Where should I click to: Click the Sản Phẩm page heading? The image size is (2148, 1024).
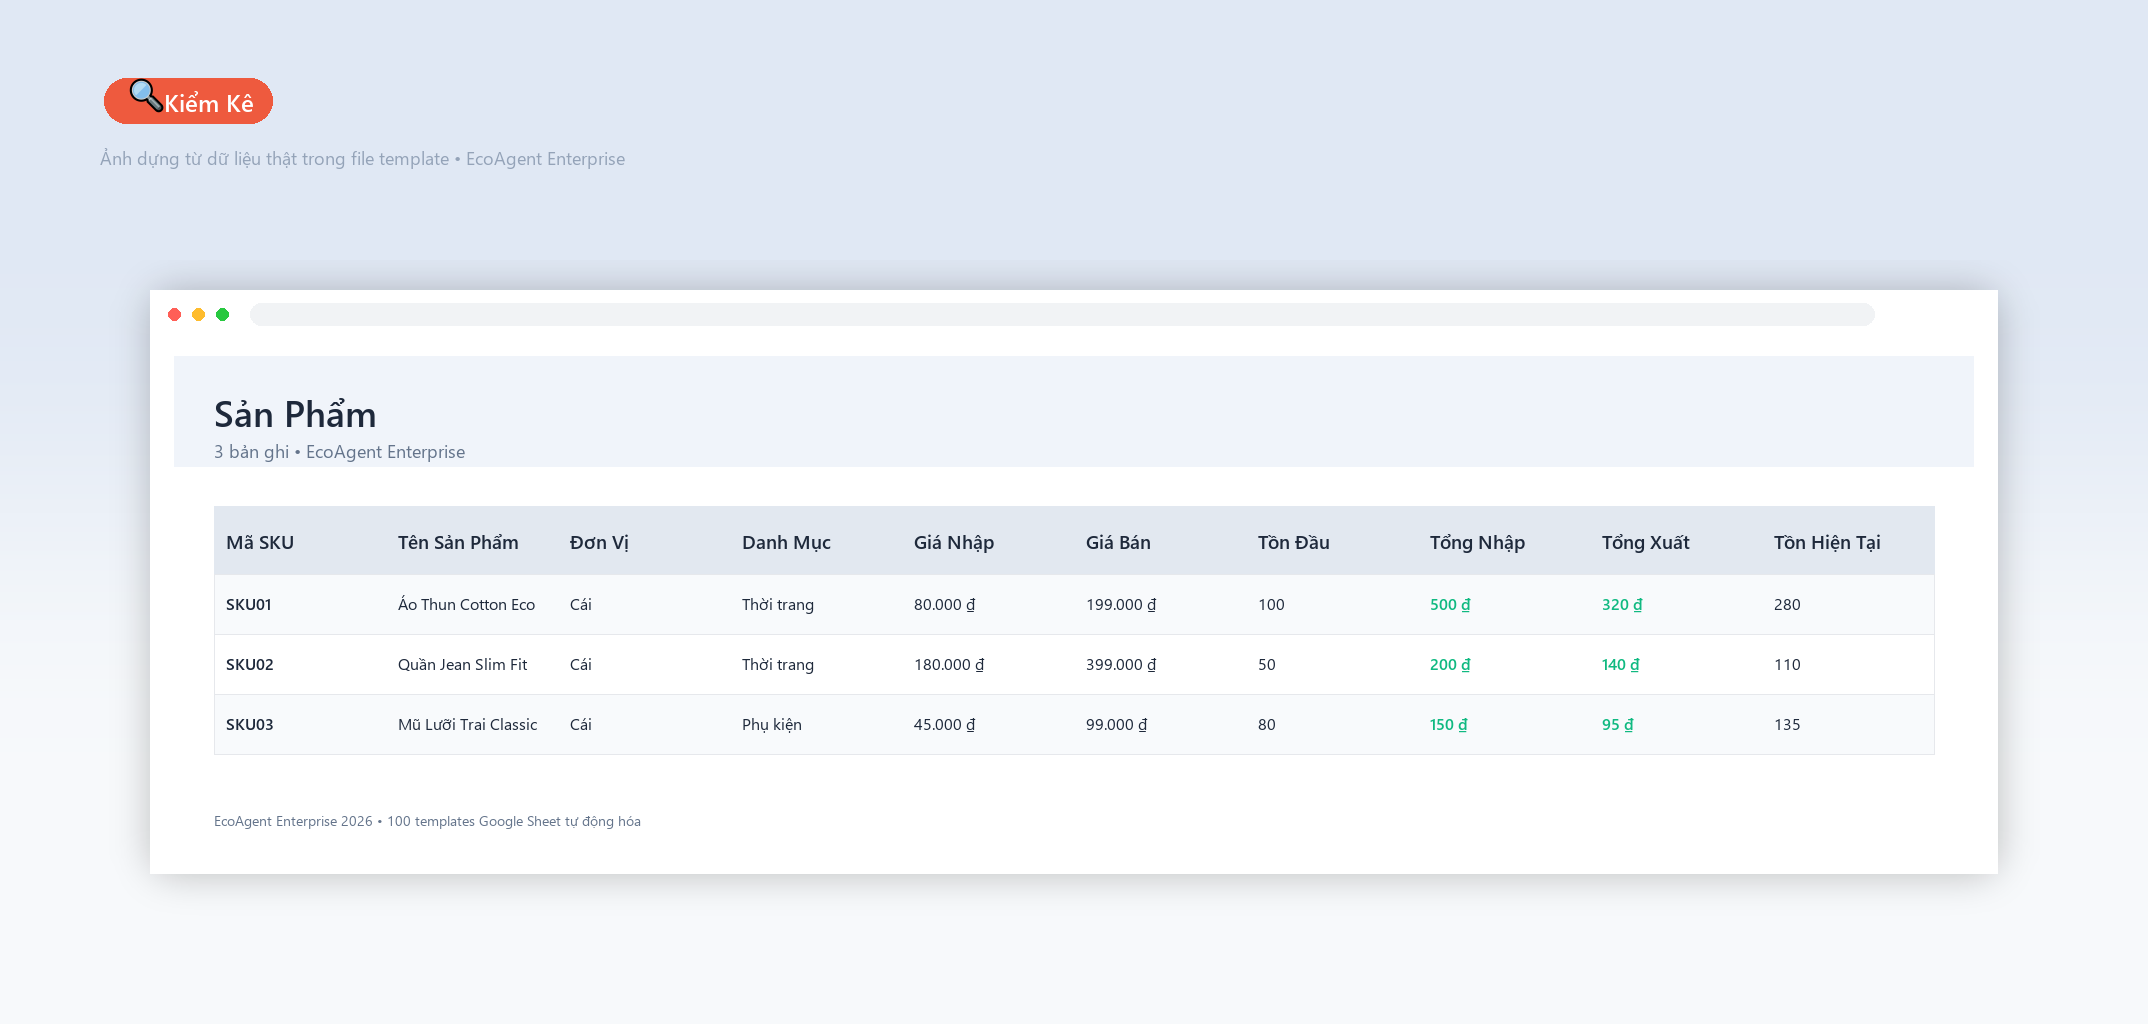pyautogui.click(x=295, y=414)
